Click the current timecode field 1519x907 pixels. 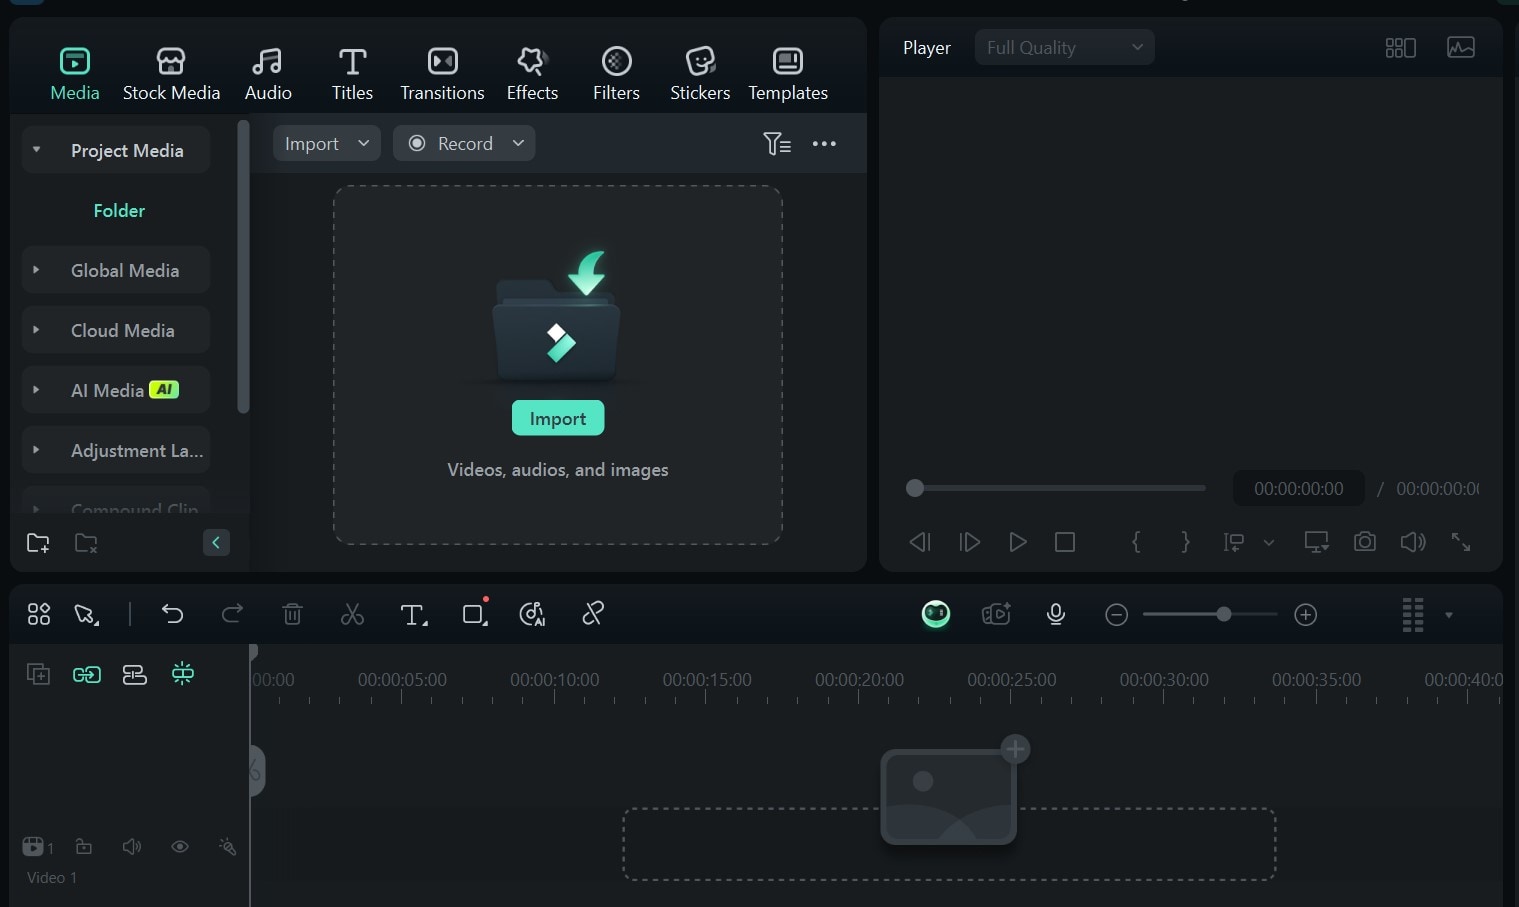tap(1298, 489)
